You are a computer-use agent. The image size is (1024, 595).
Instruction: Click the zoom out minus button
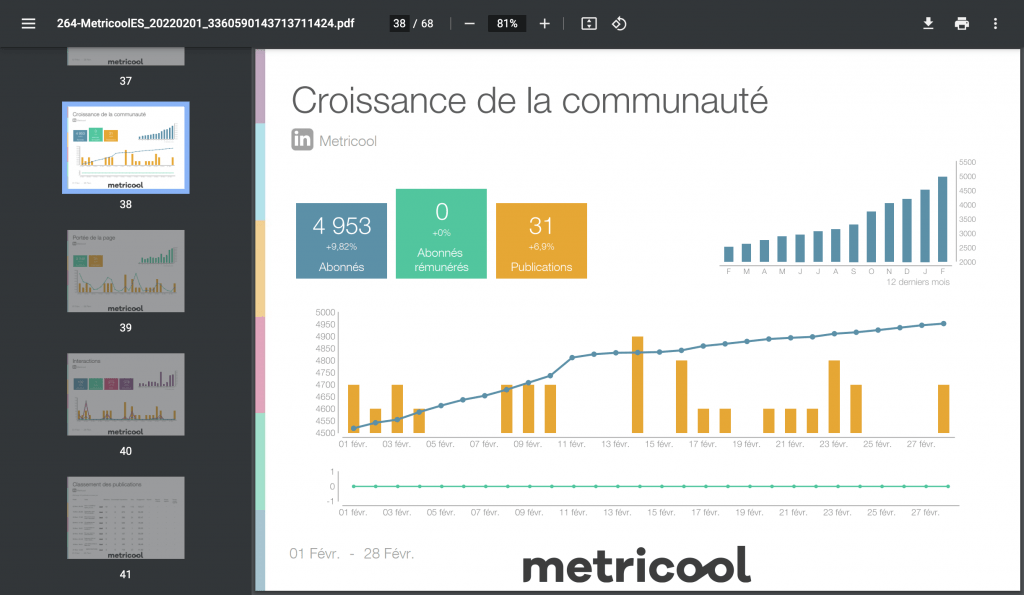coord(469,23)
